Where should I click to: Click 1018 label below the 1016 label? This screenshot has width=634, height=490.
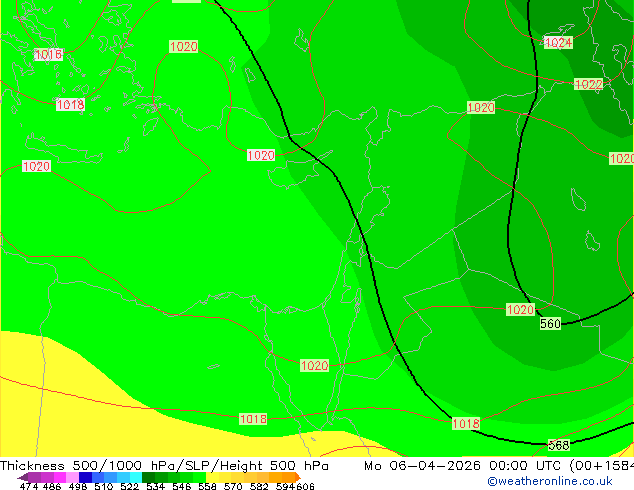click(70, 105)
